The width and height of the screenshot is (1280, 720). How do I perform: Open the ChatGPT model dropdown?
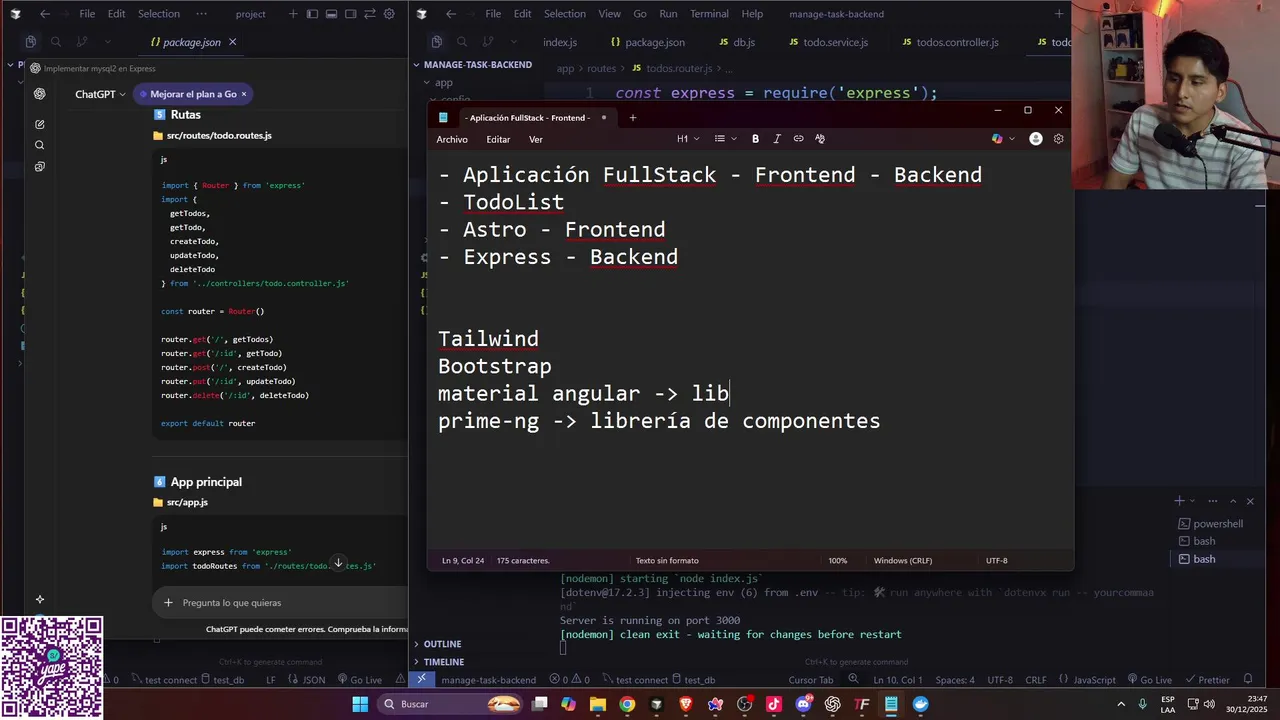click(100, 94)
